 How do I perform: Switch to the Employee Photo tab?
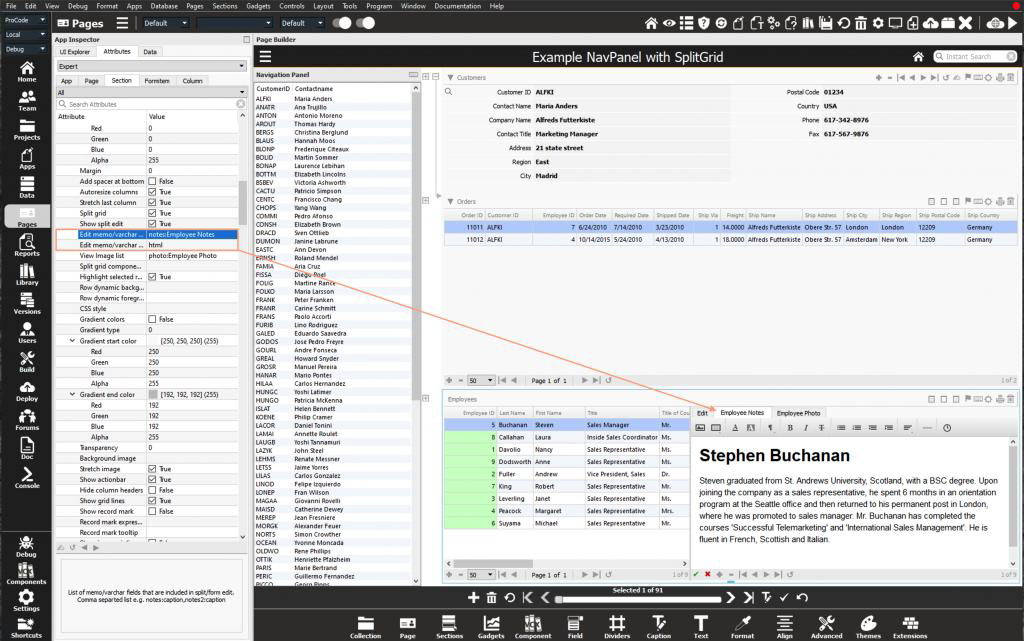[798, 412]
